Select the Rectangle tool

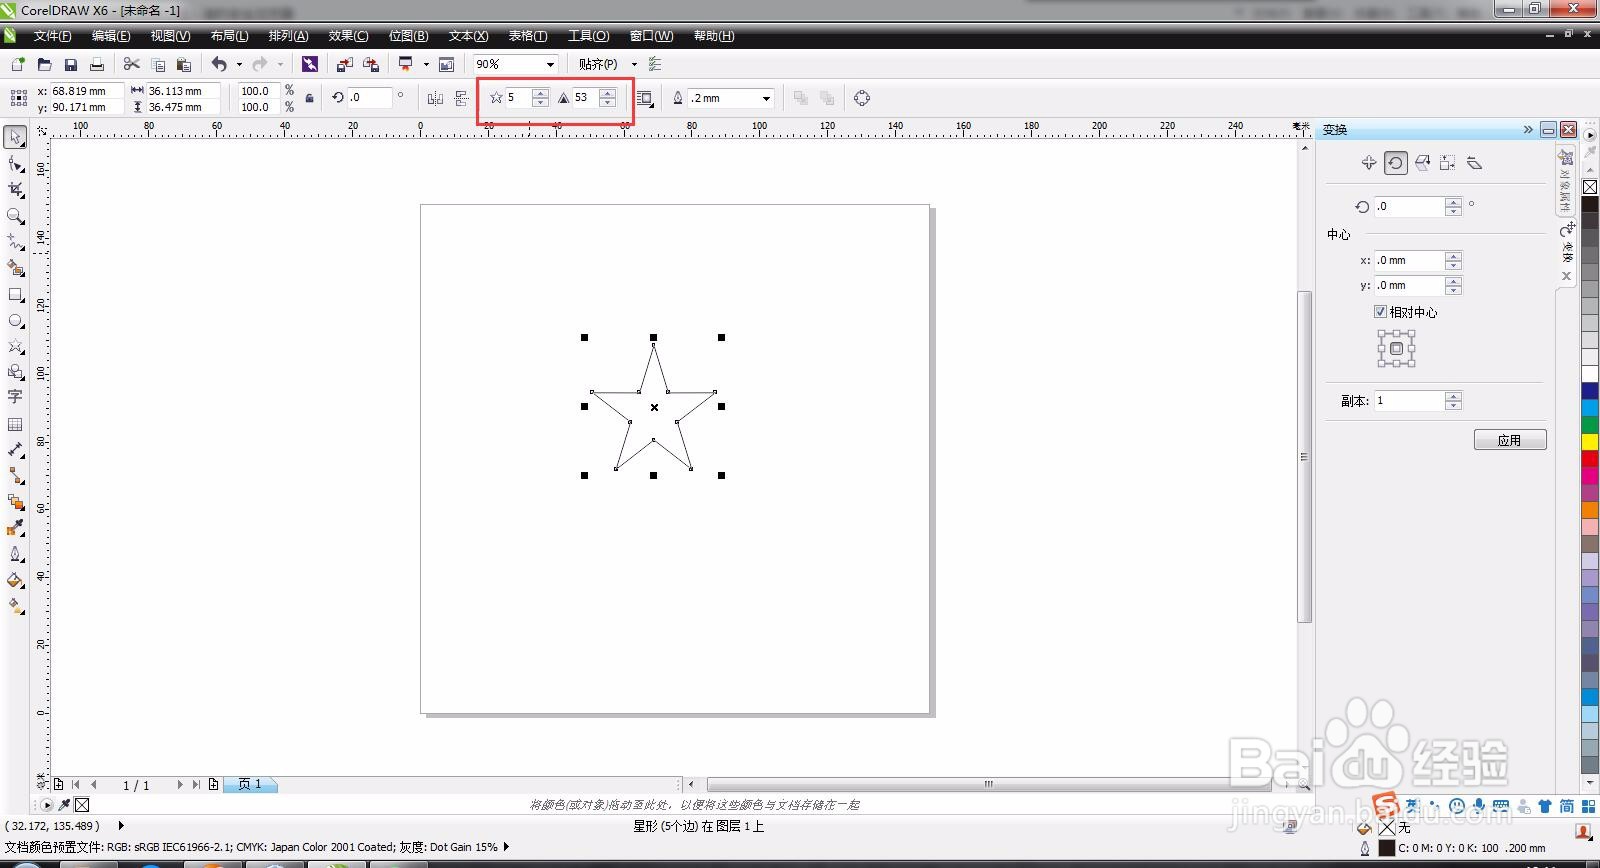16,295
